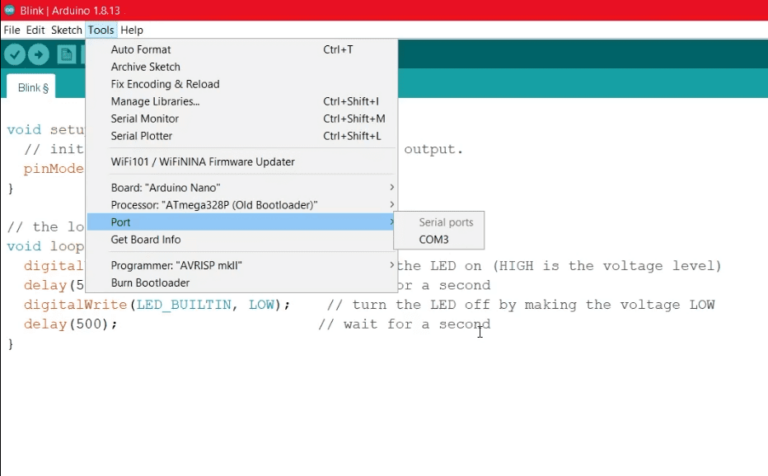Click the highlighted Port menu item
Viewport: 768px width, 476px height.
click(242, 222)
